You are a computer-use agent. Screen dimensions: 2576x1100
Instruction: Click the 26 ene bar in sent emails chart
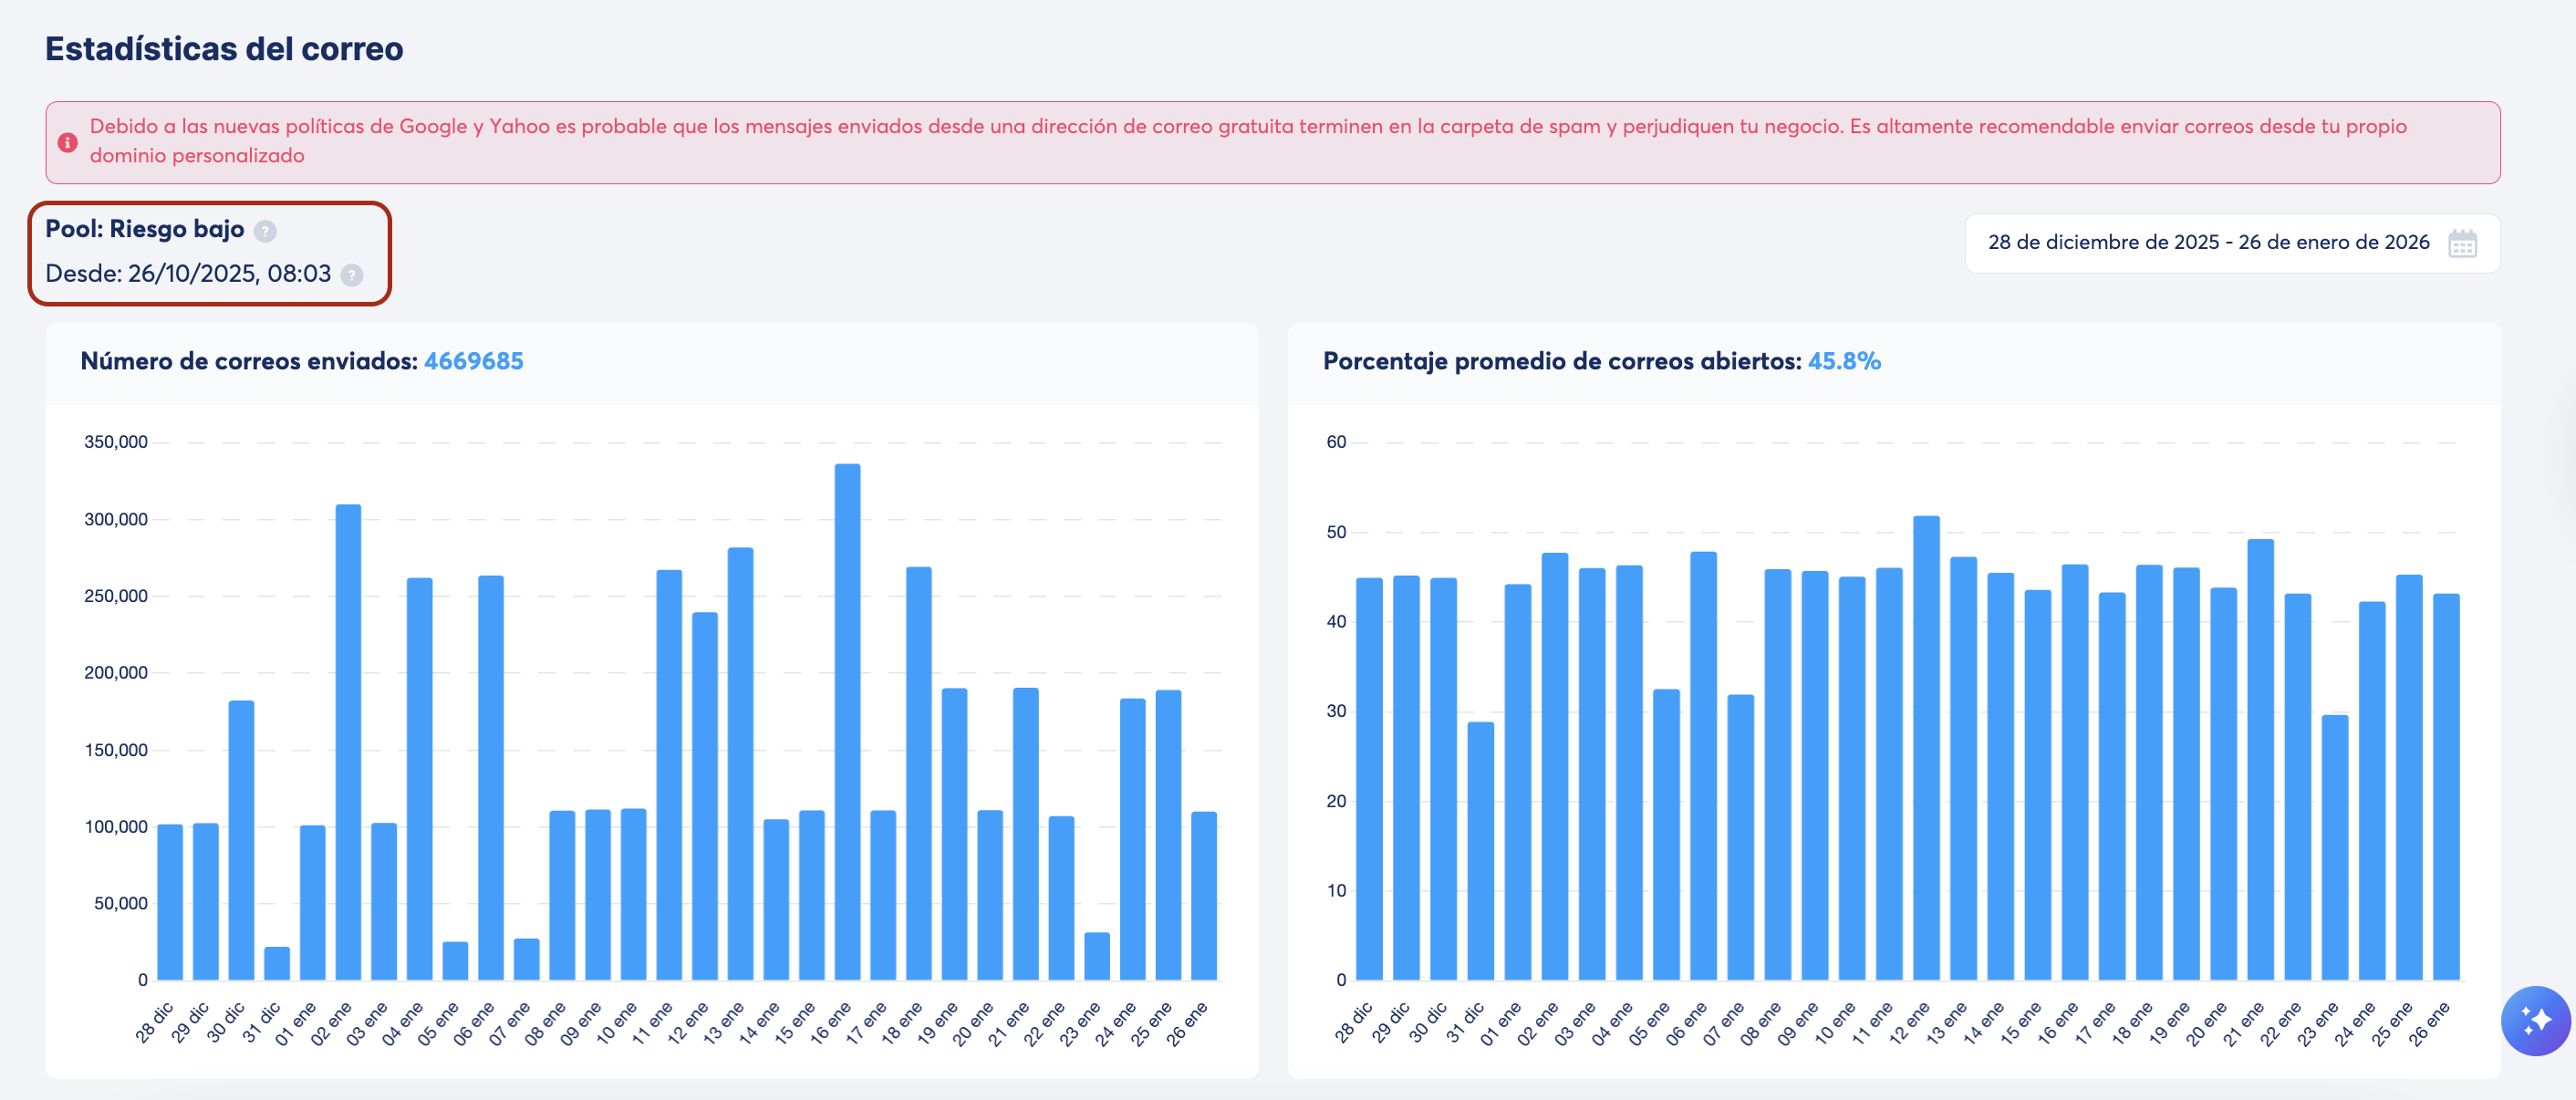pyautogui.click(x=1203, y=895)
